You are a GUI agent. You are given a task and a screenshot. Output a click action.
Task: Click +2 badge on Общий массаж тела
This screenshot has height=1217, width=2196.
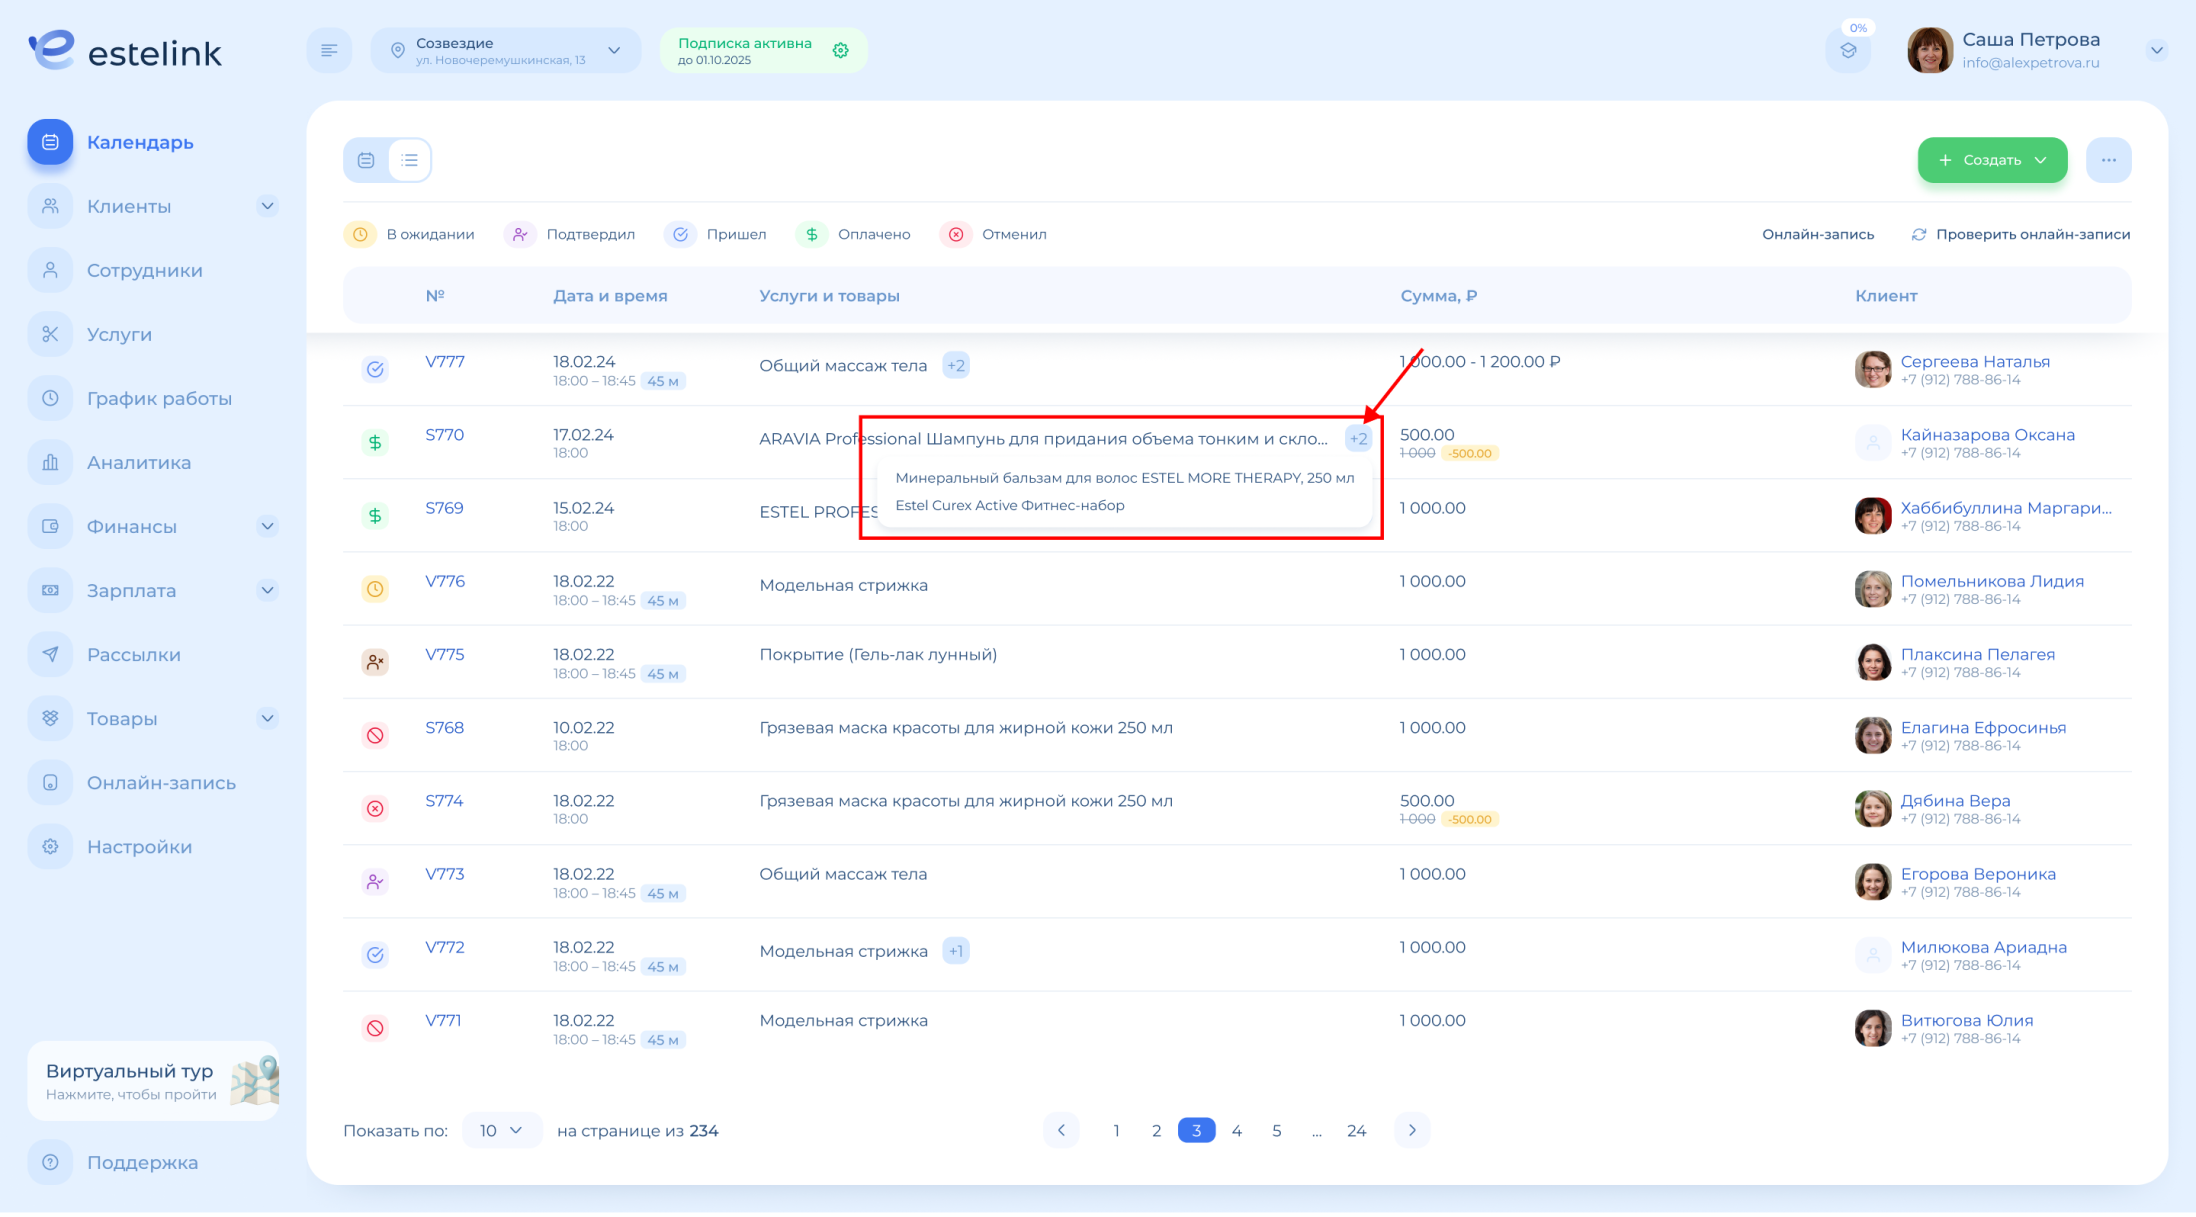click(956, 365)
